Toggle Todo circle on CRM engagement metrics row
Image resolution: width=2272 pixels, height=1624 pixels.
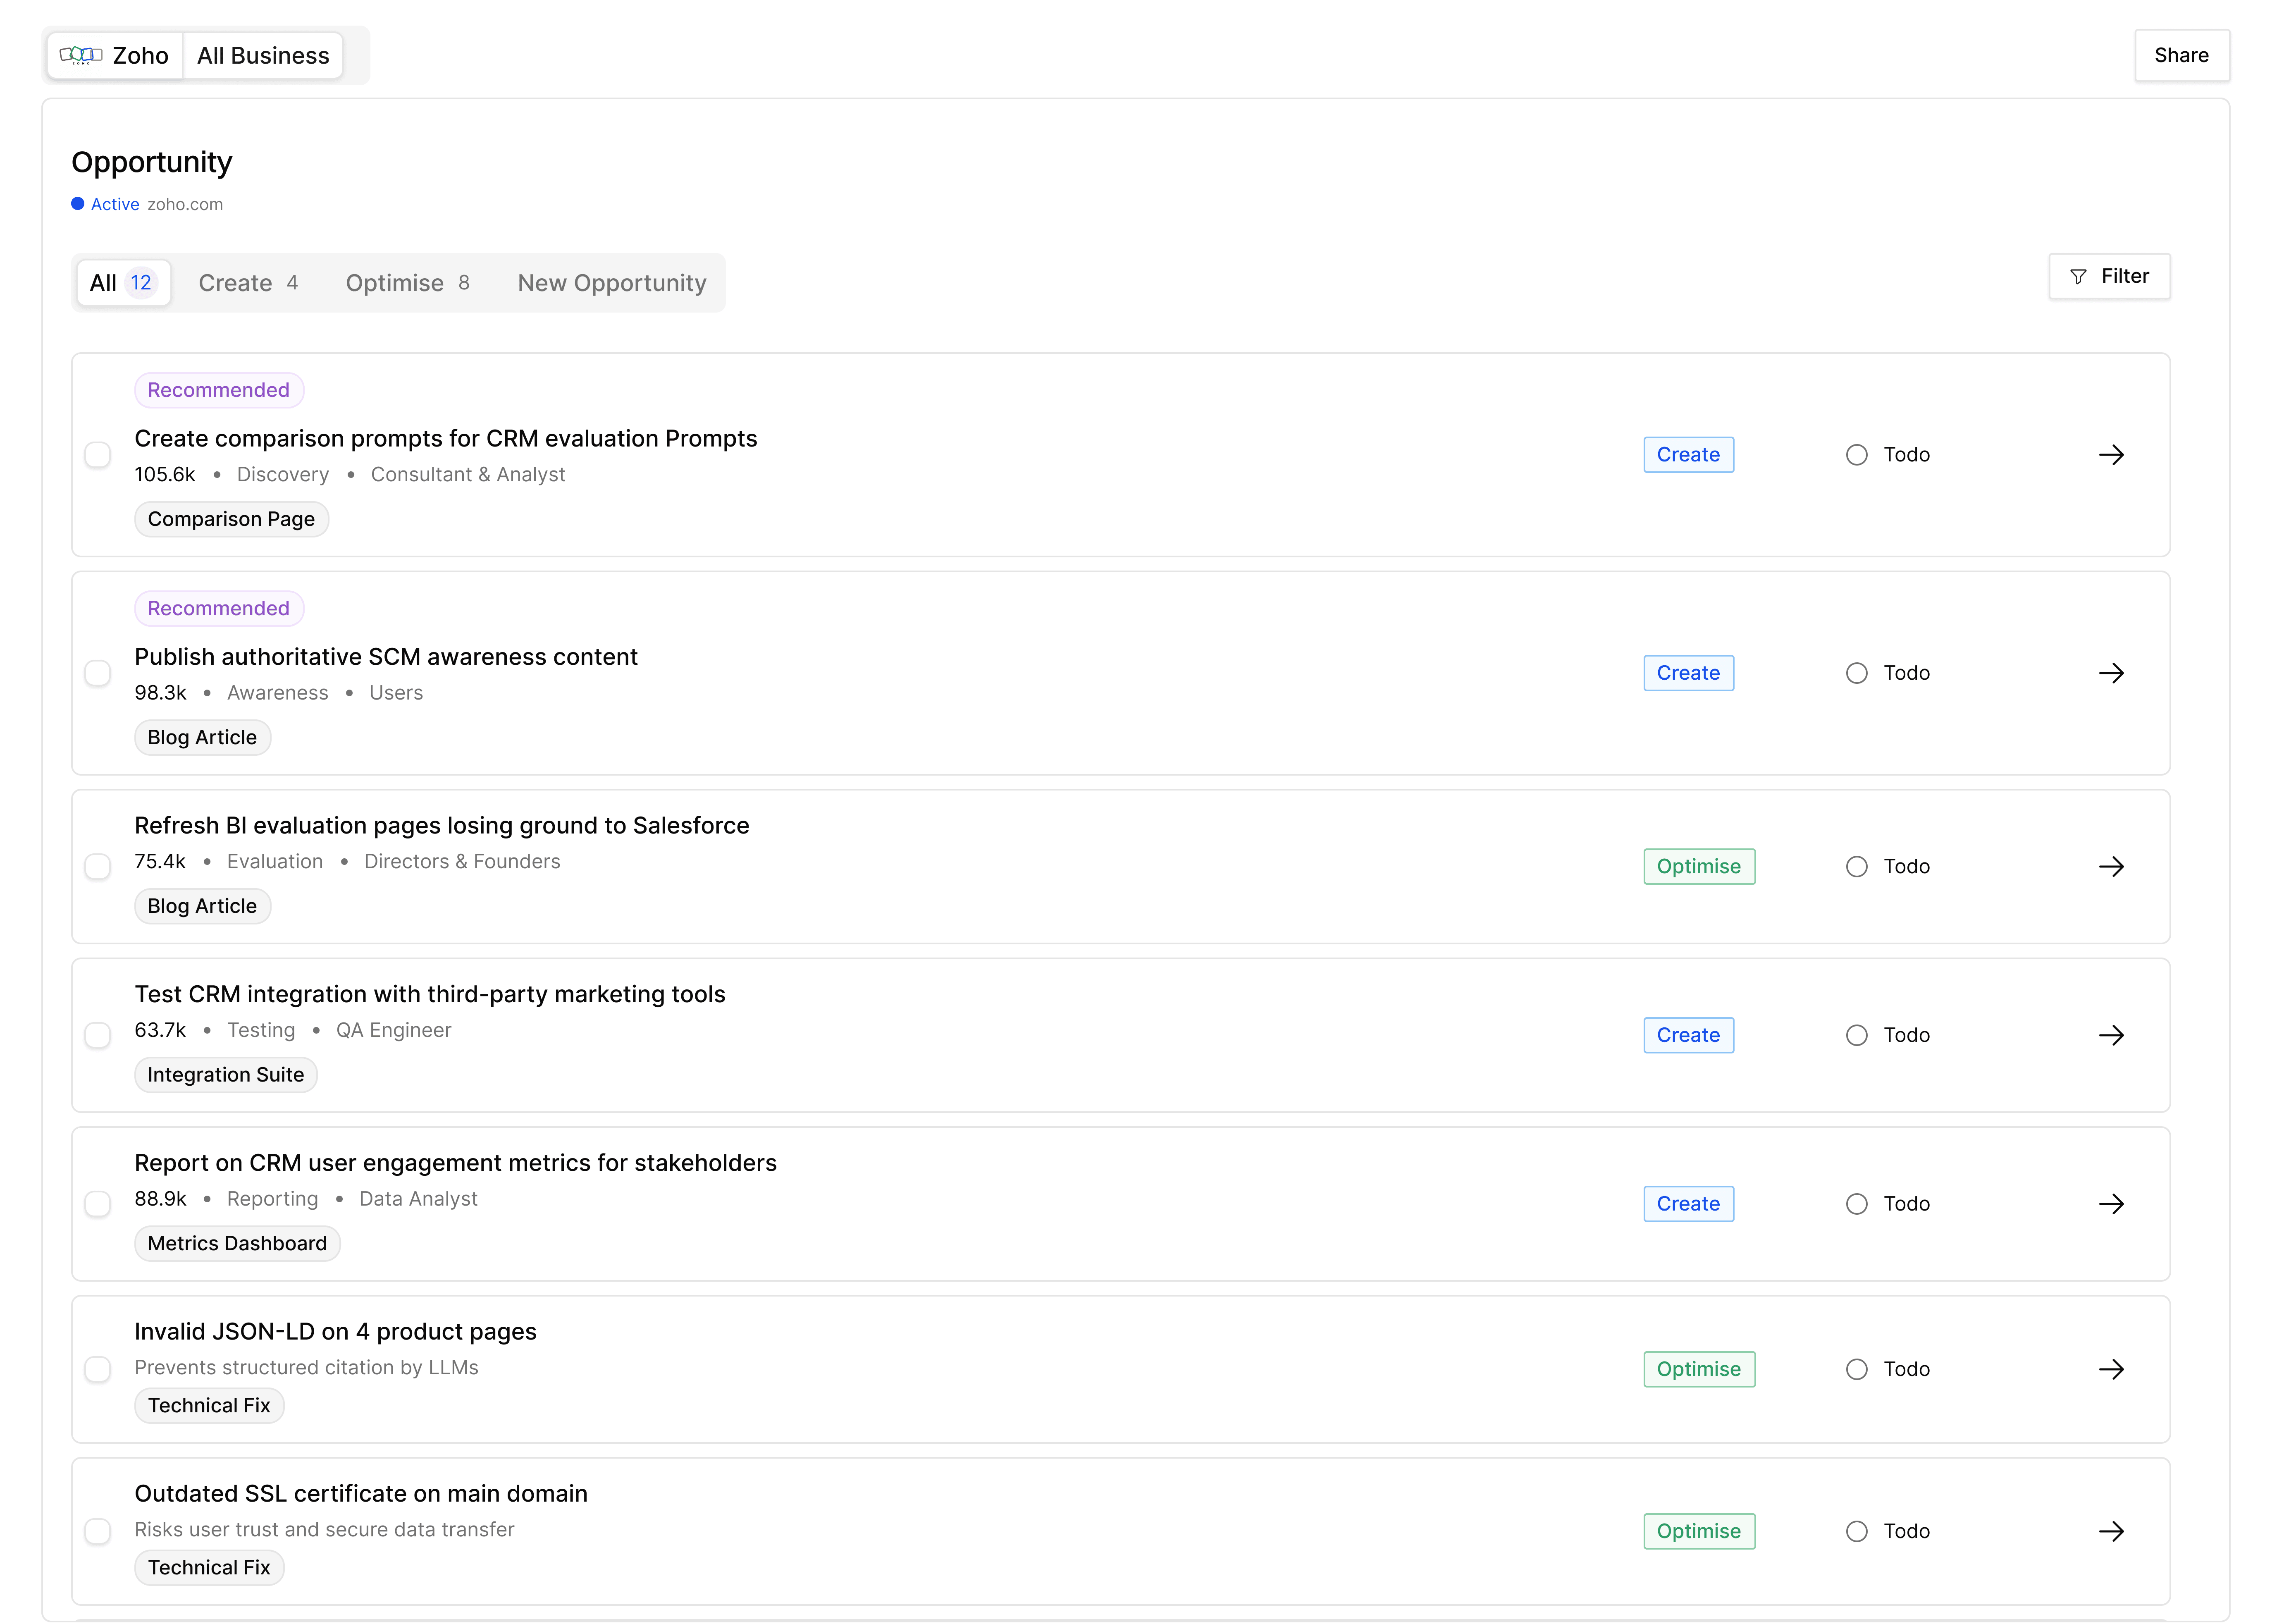1857,1204
